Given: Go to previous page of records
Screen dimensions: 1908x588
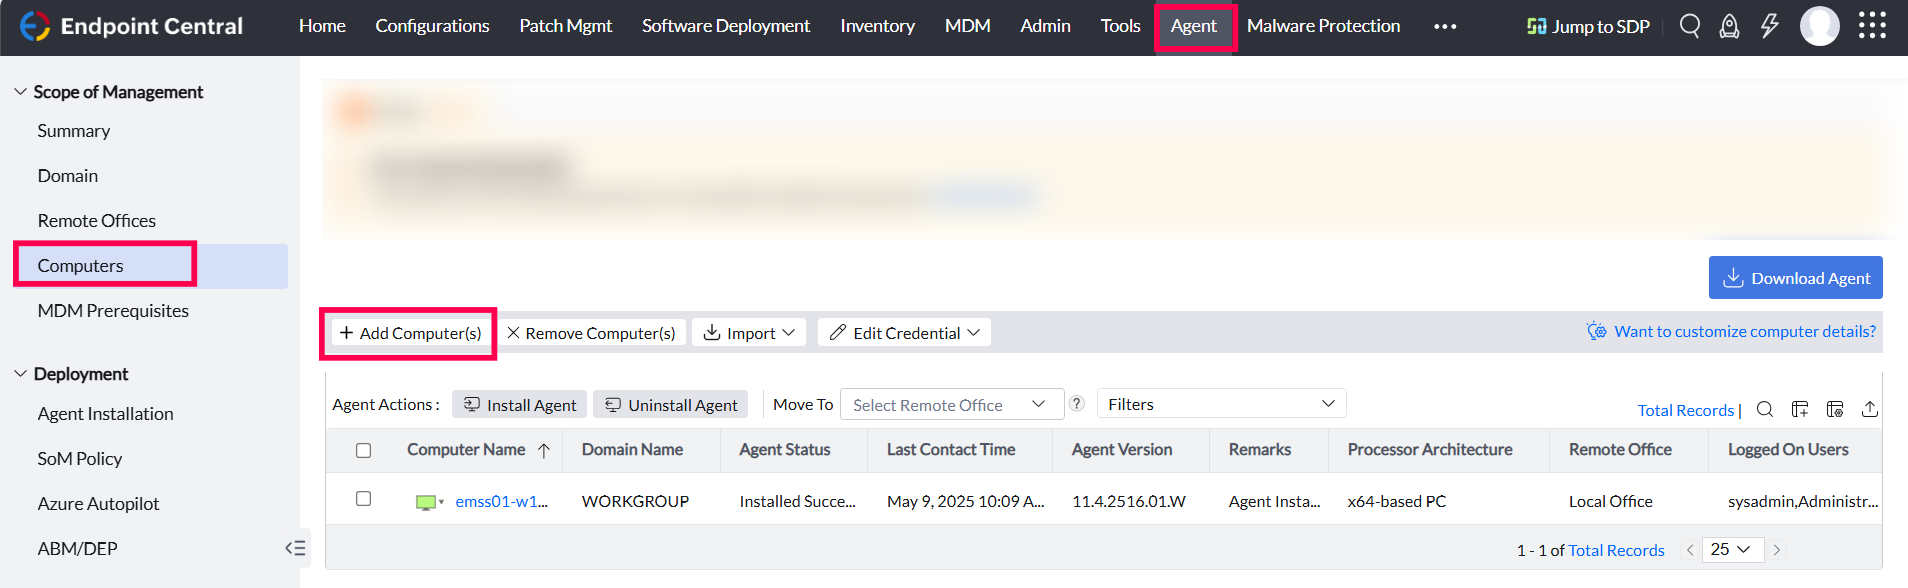Looking at the screenshot, I should pyautogui.click(x=1690, y=550).
